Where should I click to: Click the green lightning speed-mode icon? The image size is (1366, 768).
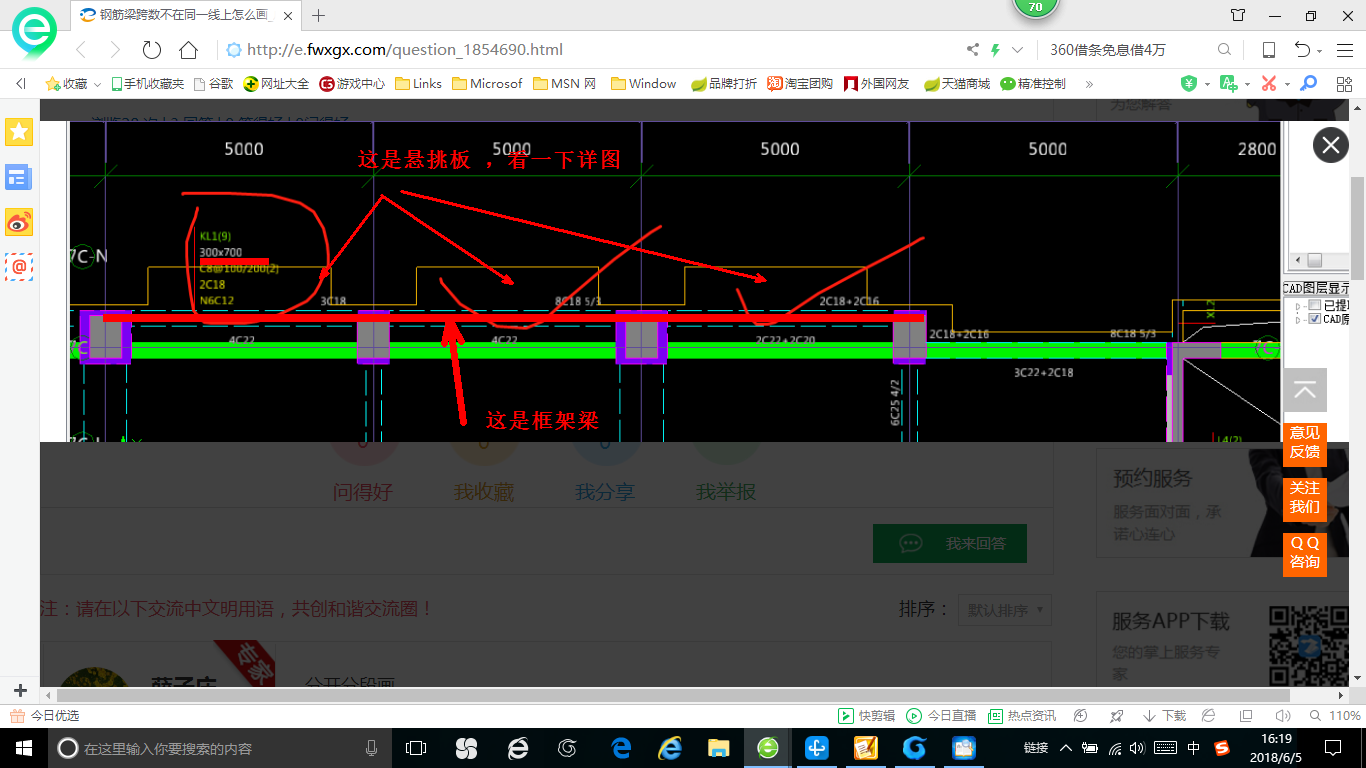(x=995, y=50)
